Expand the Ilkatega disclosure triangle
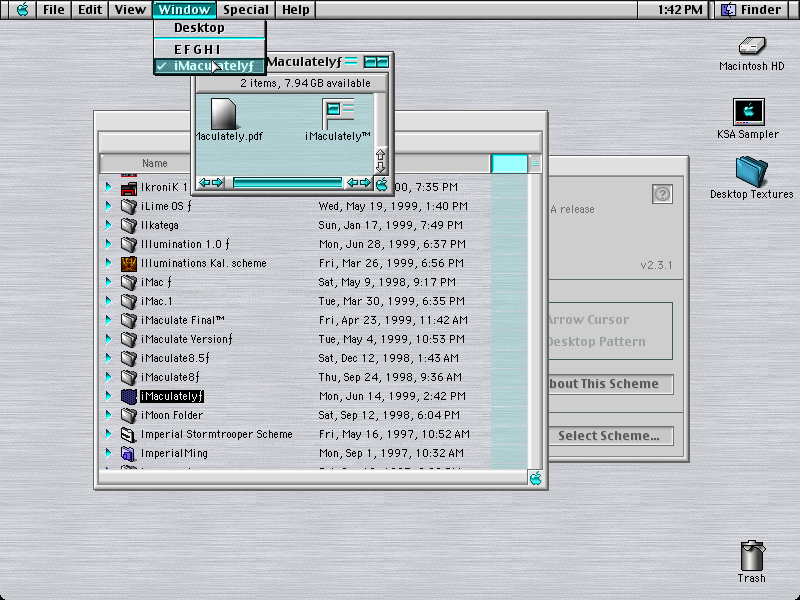Screen dimensions: 800x600 [108, 225]
